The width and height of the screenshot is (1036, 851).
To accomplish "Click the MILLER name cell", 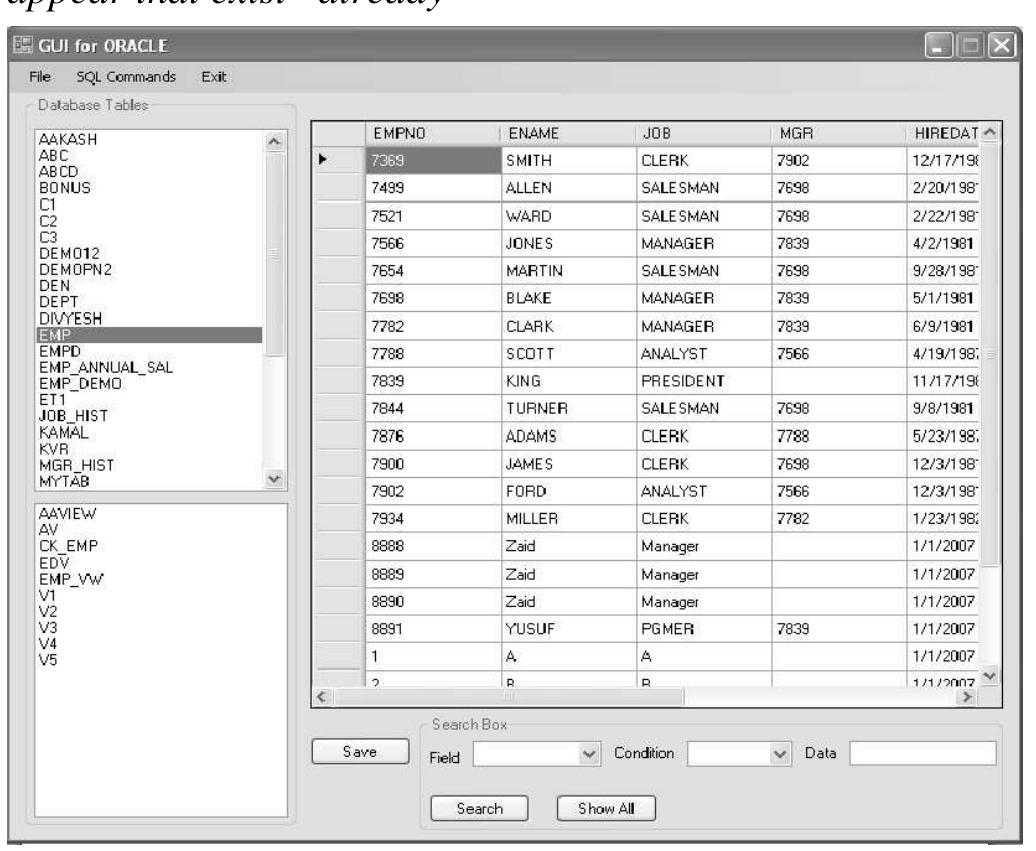I will [569, 519].
